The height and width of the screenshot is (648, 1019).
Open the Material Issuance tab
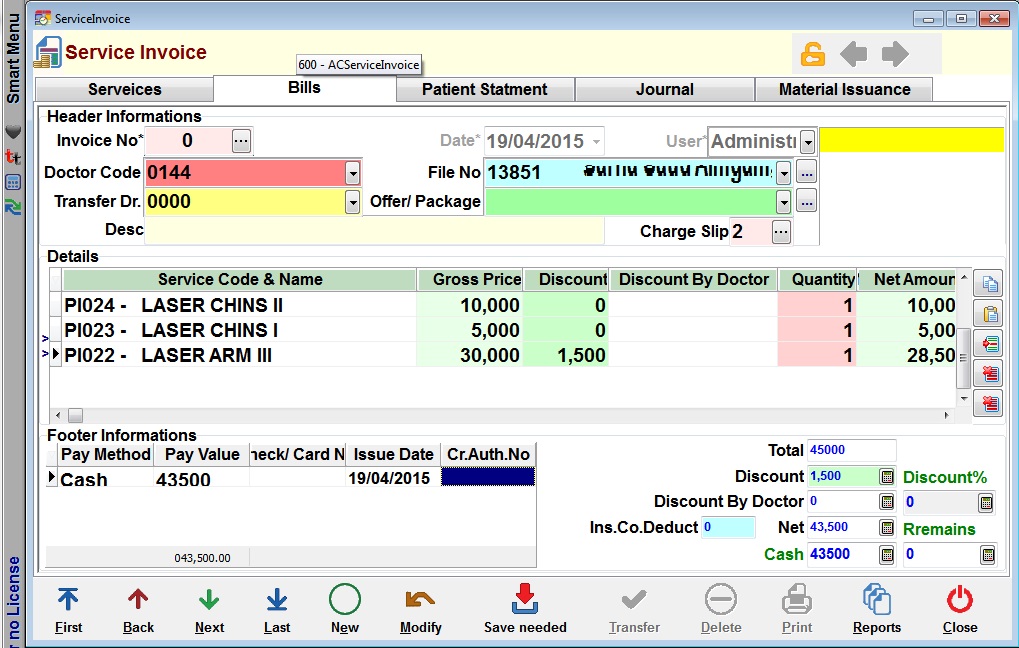point(844,89)
